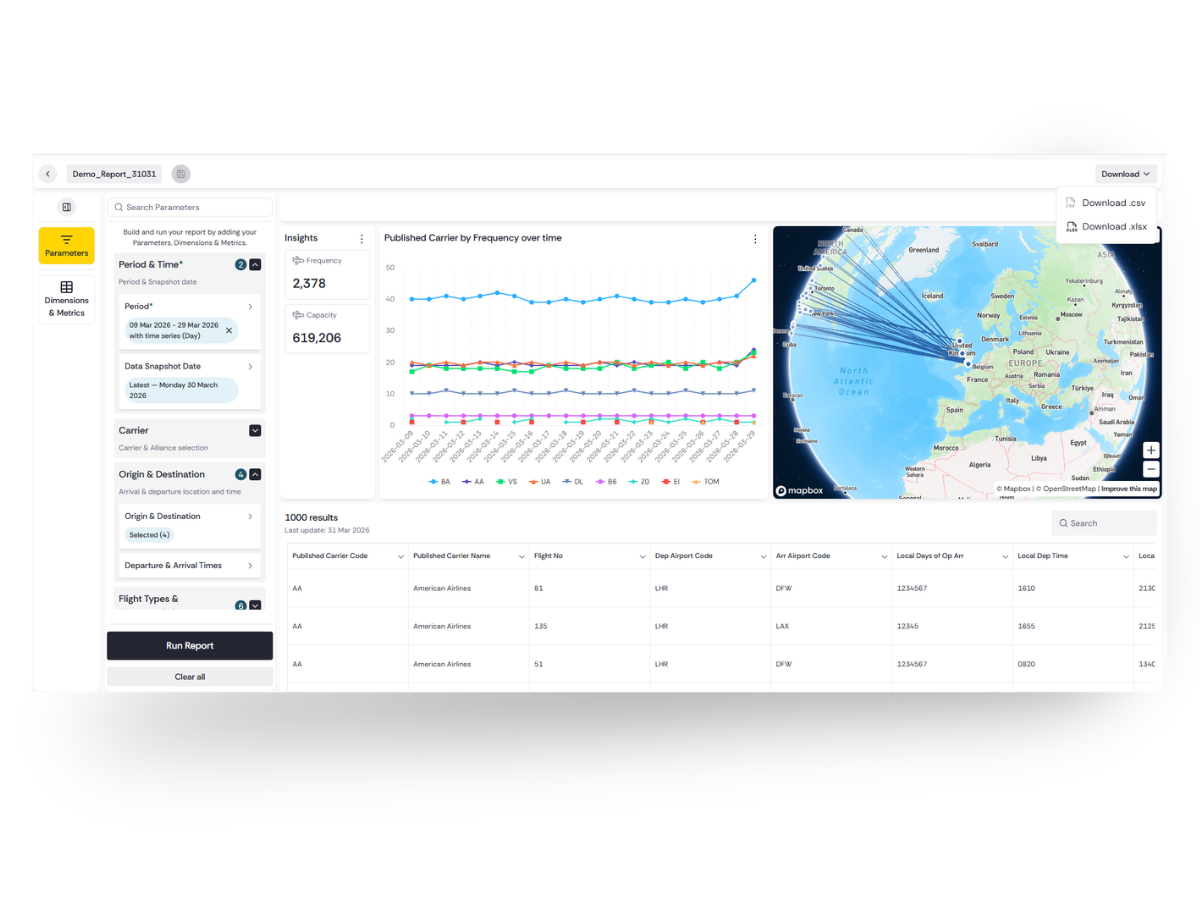This screenshot has width=1200, height=900.
Task: Toggle the BA series in chart legend
Action: click(439, 482)
